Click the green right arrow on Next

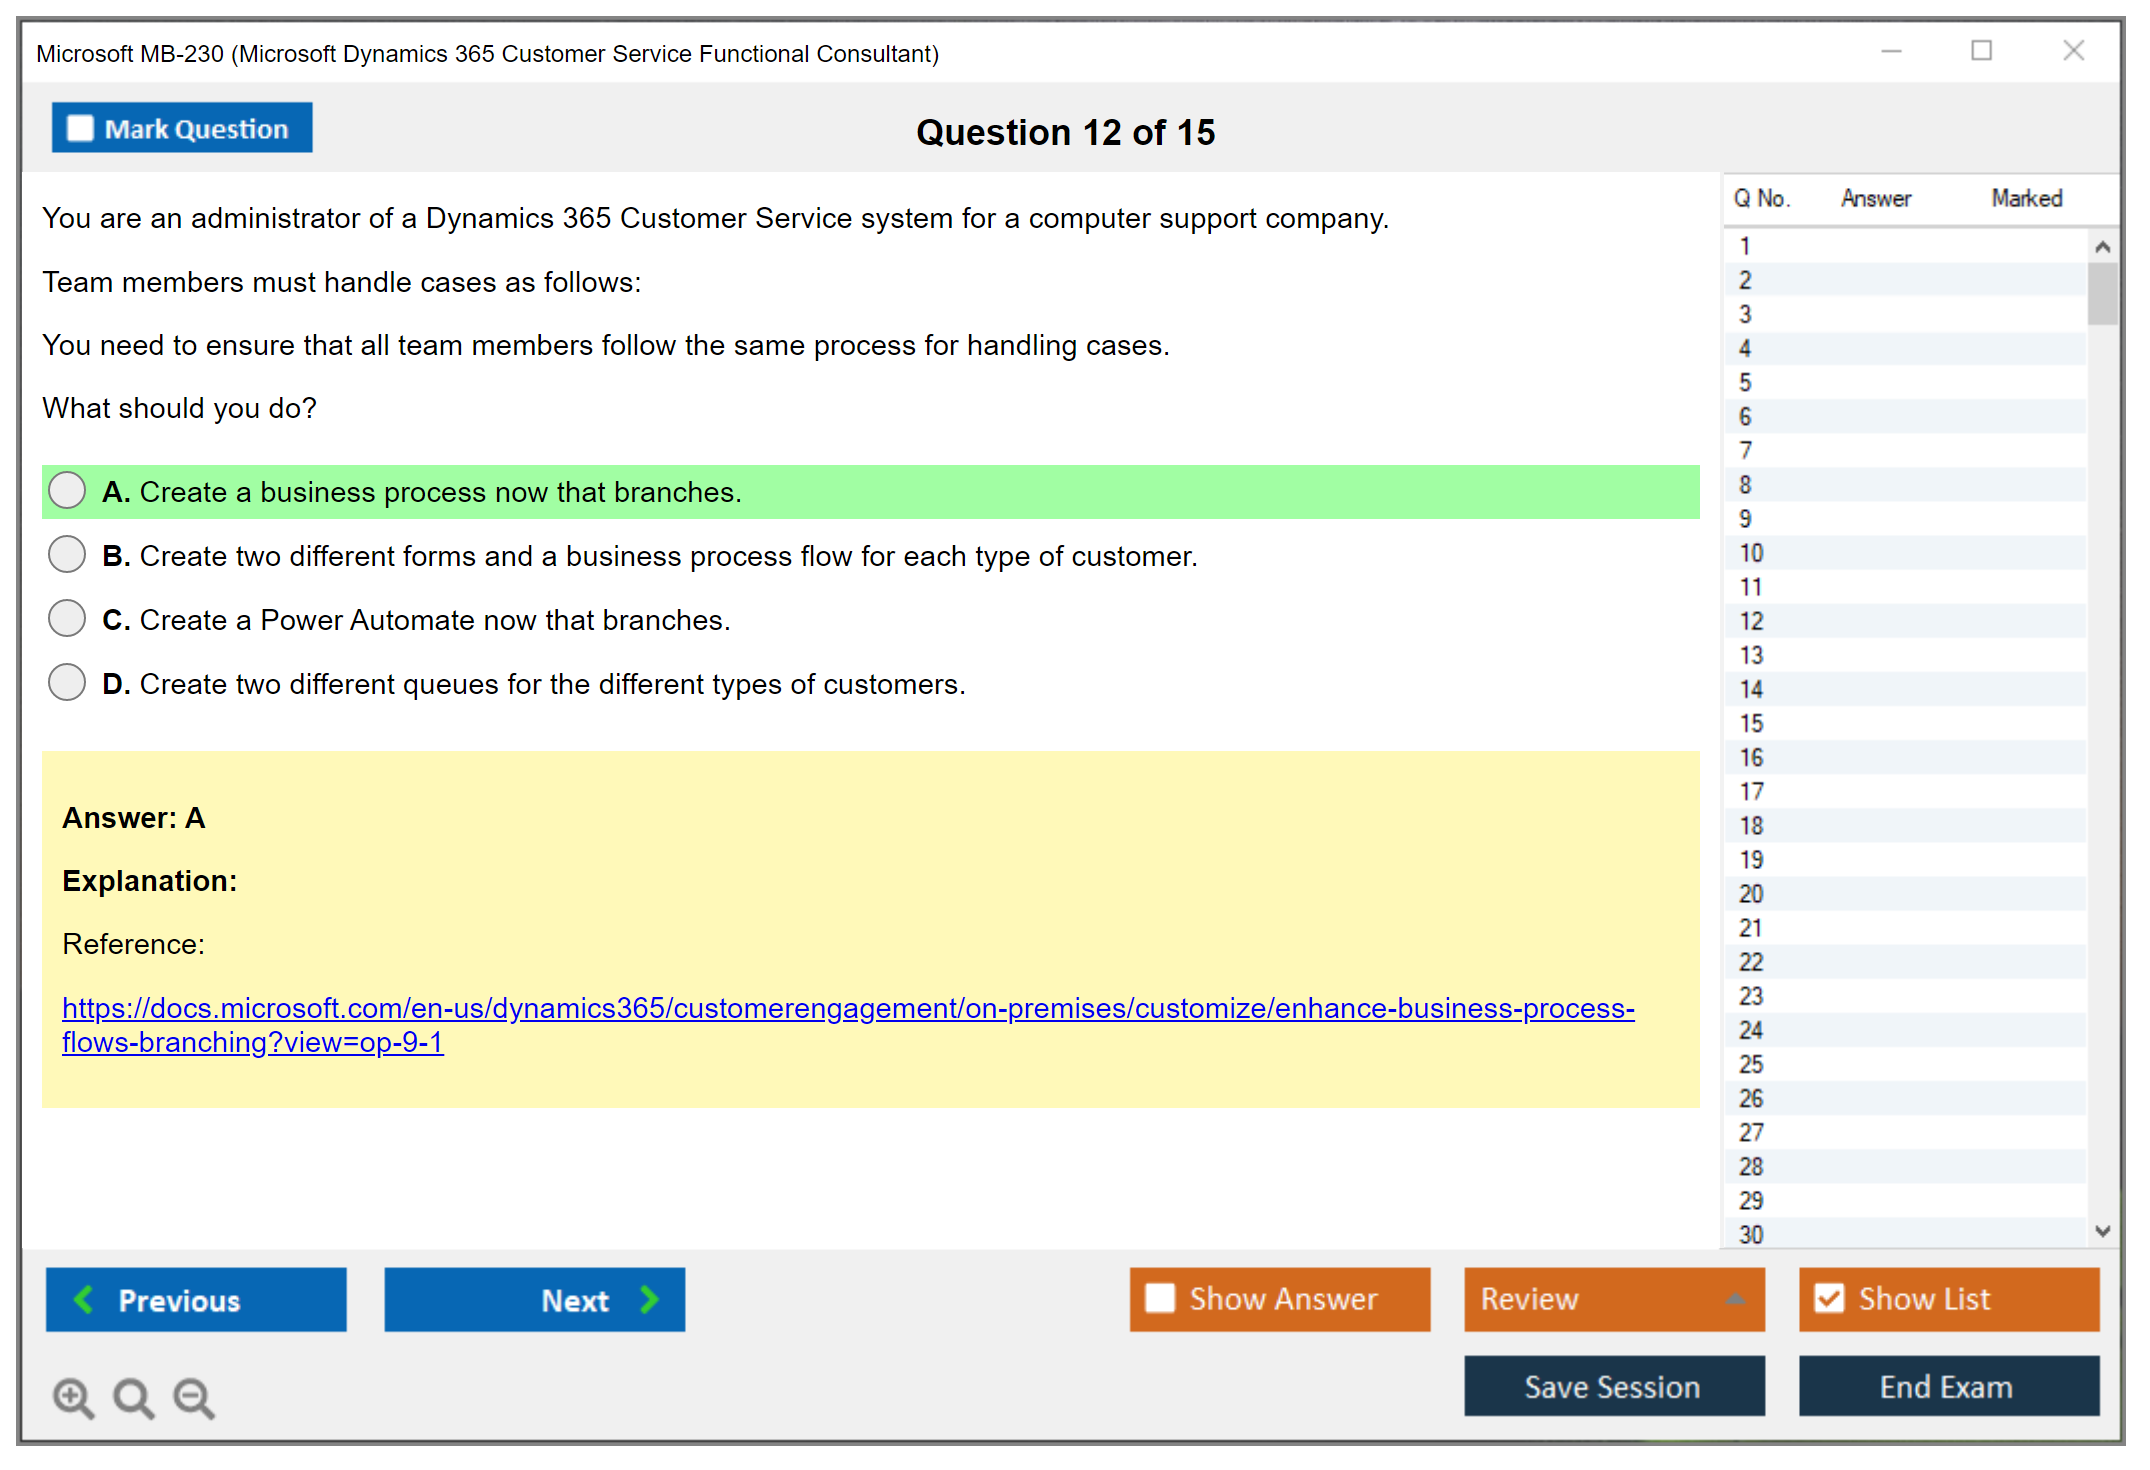tap(650, 1299)
